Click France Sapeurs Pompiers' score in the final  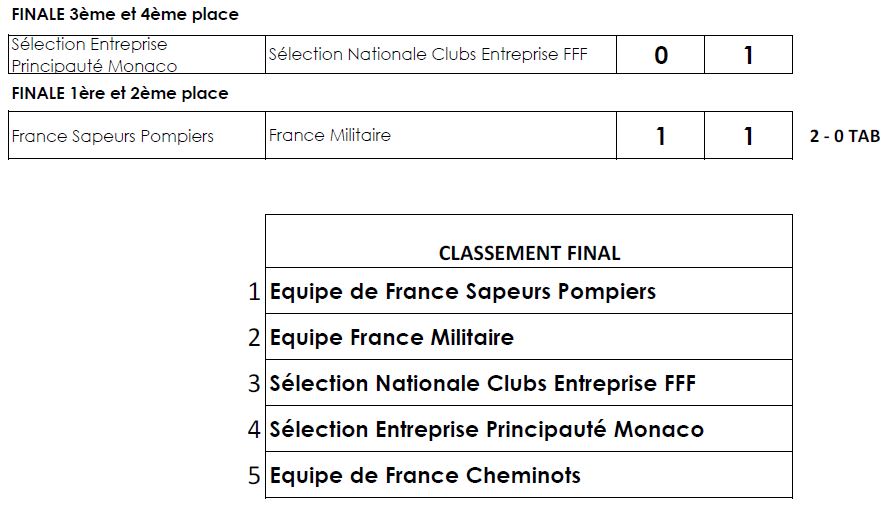point(660,136)
